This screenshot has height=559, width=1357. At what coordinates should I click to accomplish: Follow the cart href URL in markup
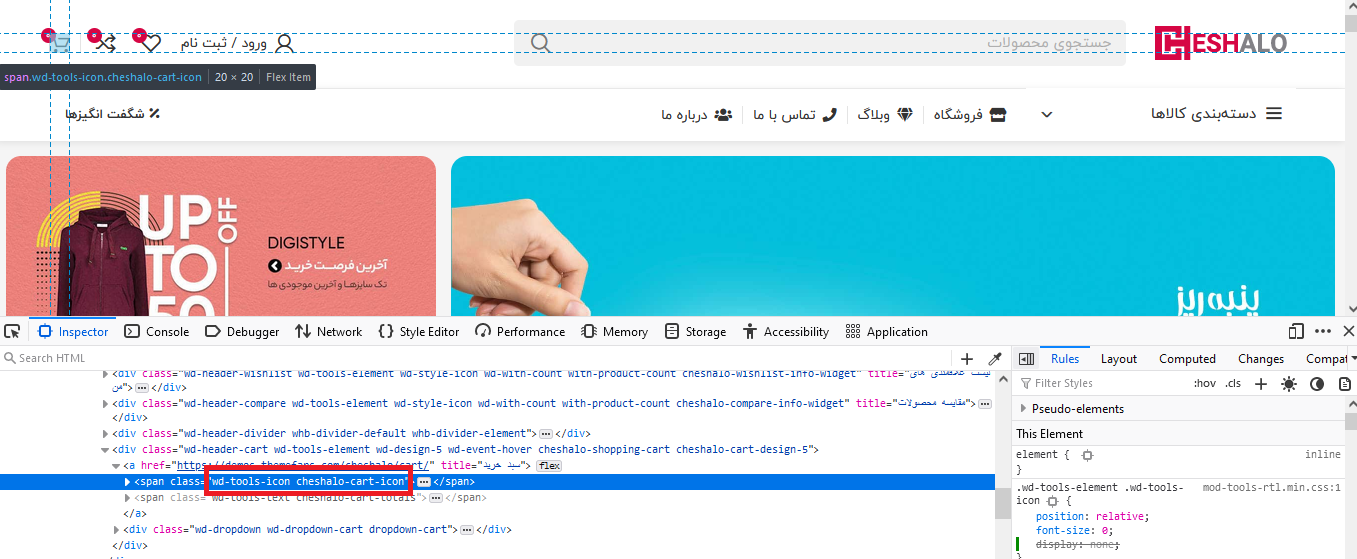coord(305,466)
